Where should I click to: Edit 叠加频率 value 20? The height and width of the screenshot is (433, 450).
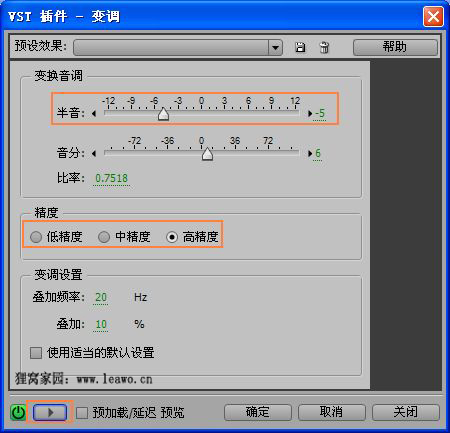101,297
